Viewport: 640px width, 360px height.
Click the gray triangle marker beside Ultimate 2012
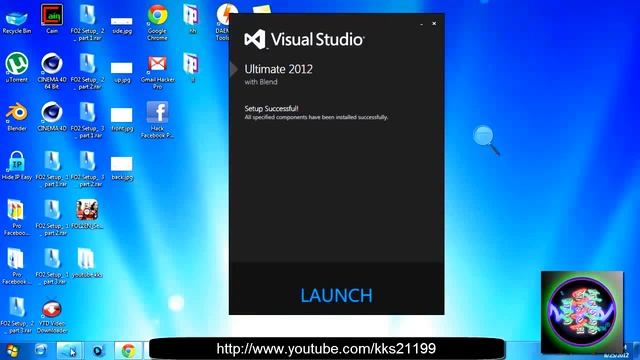pyautogui.click(x=234, y=69)
